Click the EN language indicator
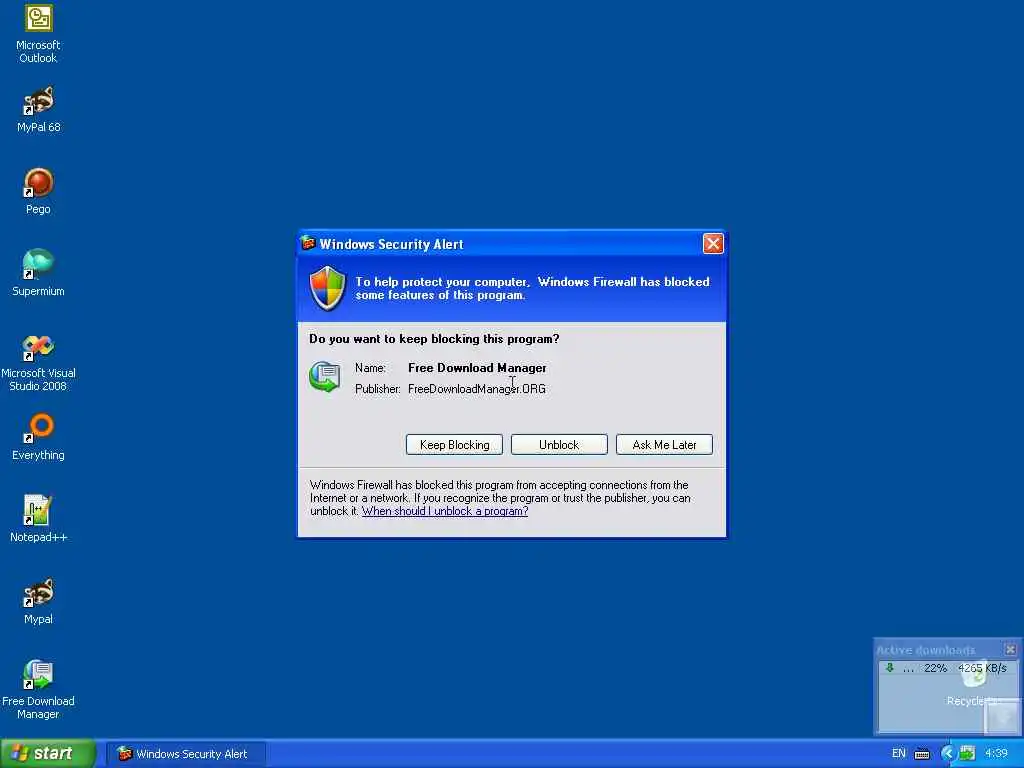This screenshot has width=1024, height=768. point(899,754)
